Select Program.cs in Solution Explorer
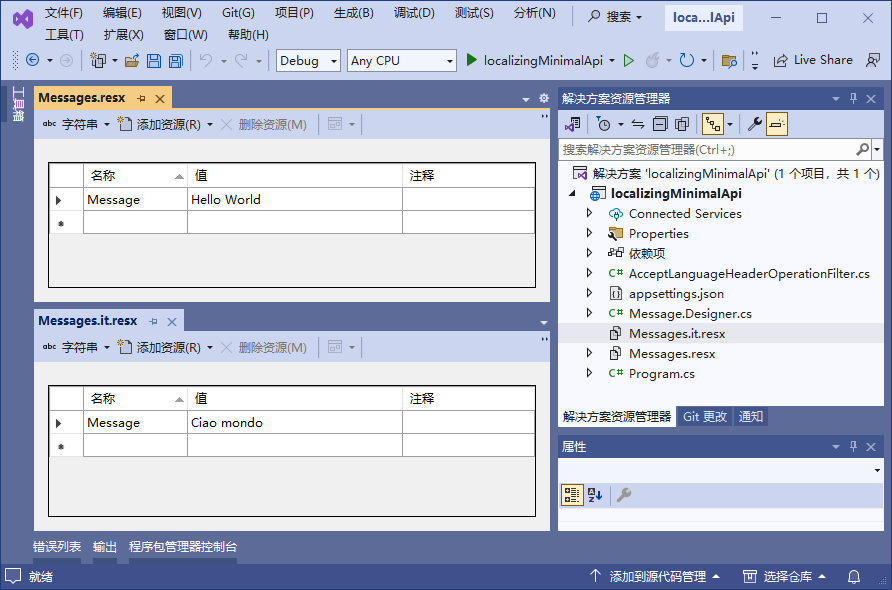The height and width of the screenshot is (590, 892). click(x=661, y=374)
